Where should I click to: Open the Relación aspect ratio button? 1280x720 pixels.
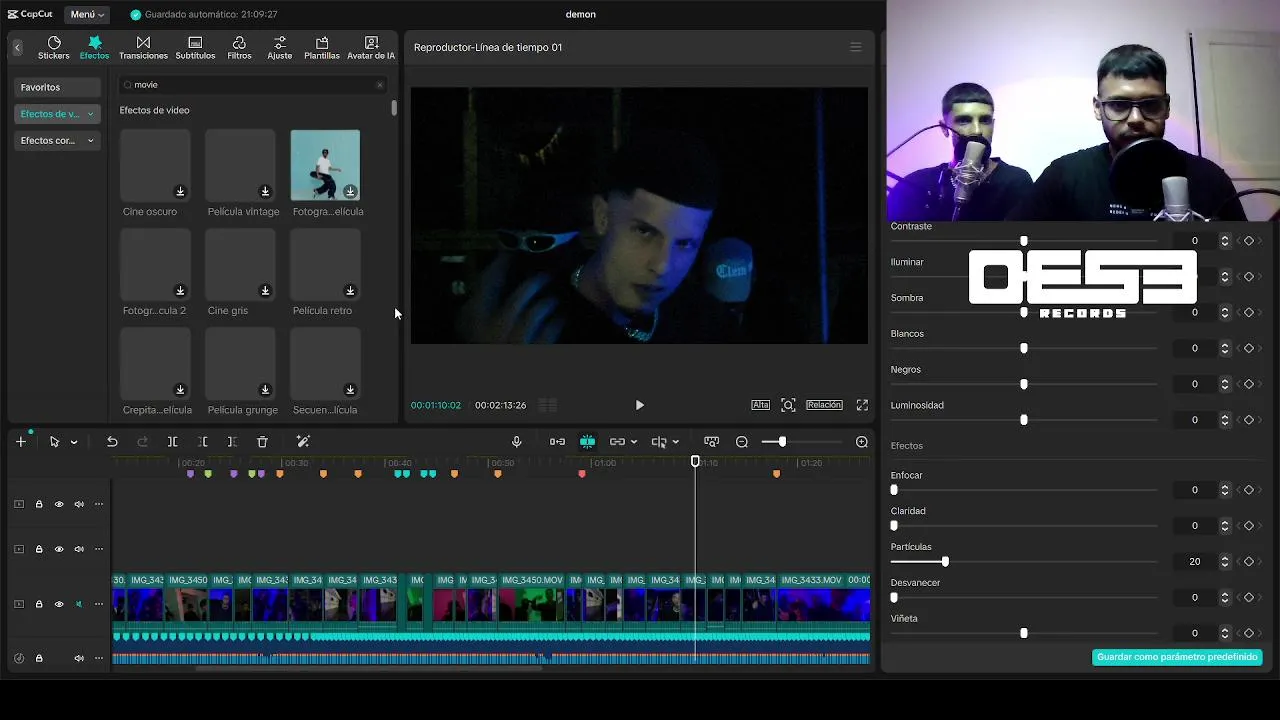(824, 405)
